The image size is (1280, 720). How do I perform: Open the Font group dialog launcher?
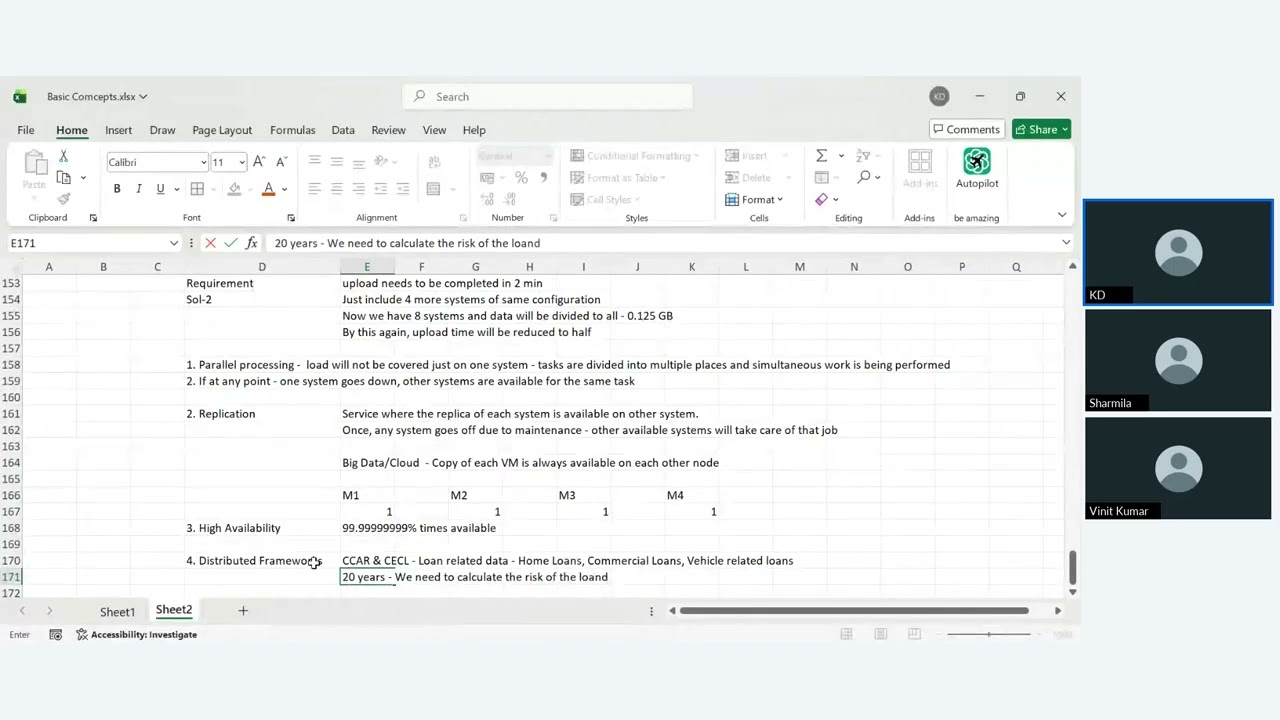click(x=291, y=218)
